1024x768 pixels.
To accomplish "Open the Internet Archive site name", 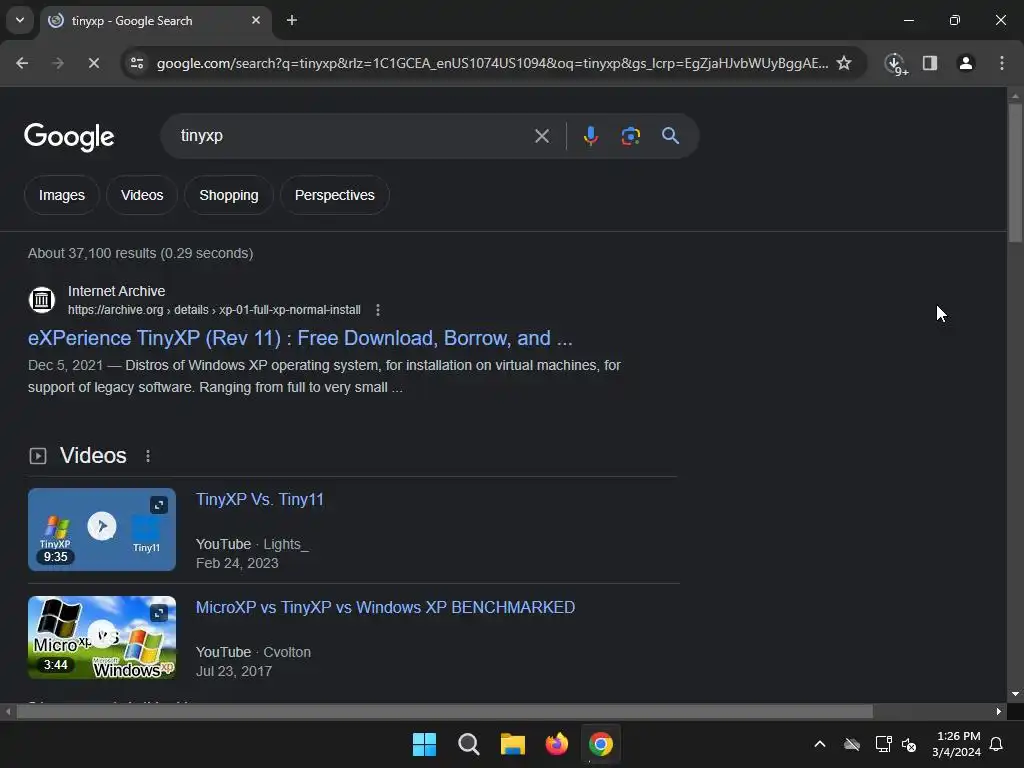I will coord(116,291).
